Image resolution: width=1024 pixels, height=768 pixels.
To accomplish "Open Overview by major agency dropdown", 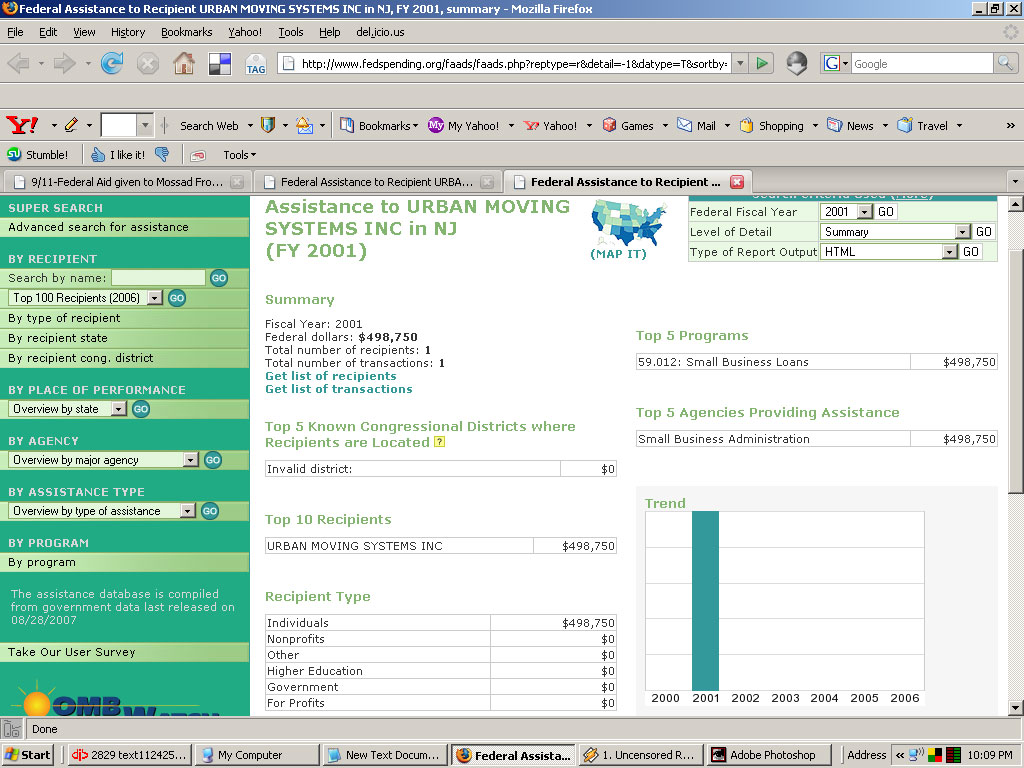I will [190, 460].
